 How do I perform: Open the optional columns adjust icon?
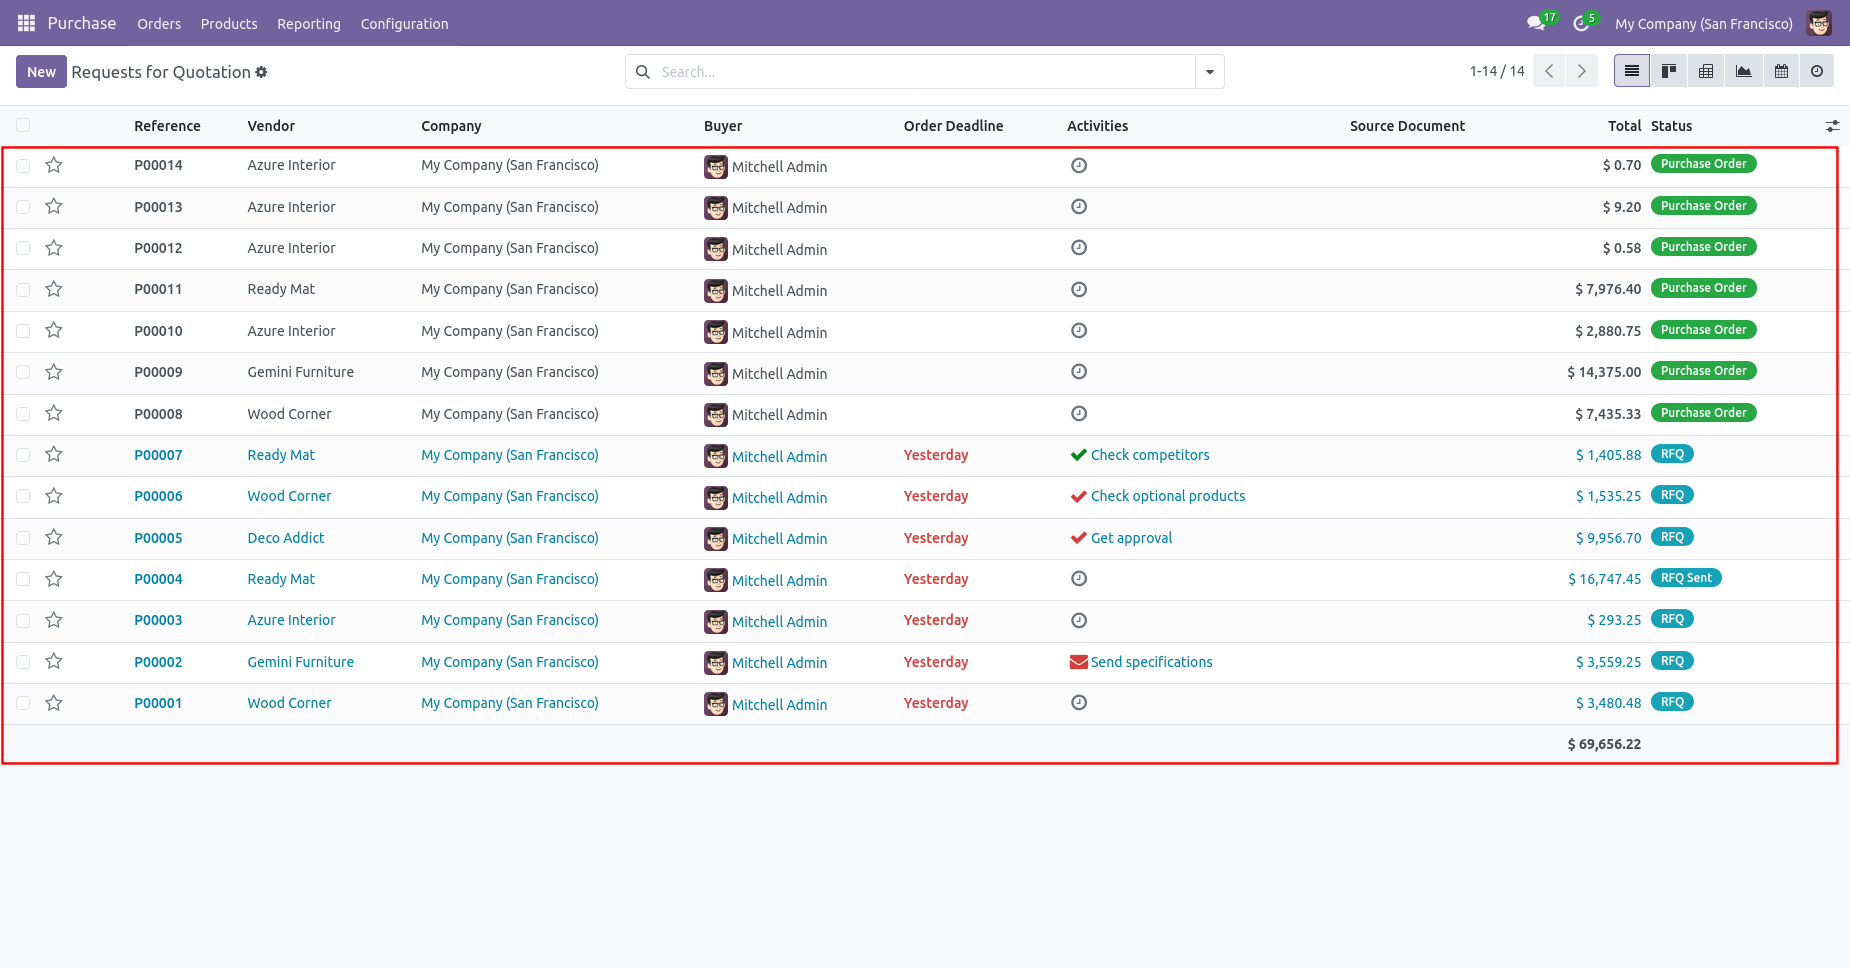coord(1832,126)
